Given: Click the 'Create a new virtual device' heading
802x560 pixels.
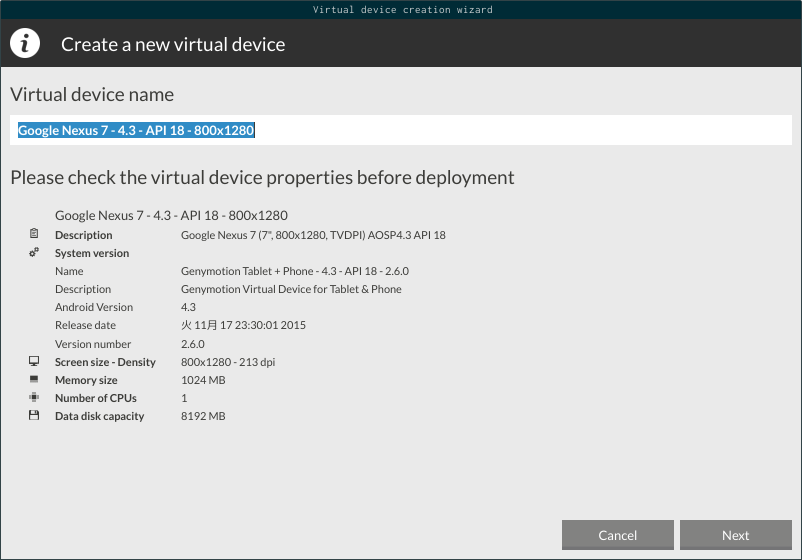Looking at the screenshot, I should [x=173, y=44].
